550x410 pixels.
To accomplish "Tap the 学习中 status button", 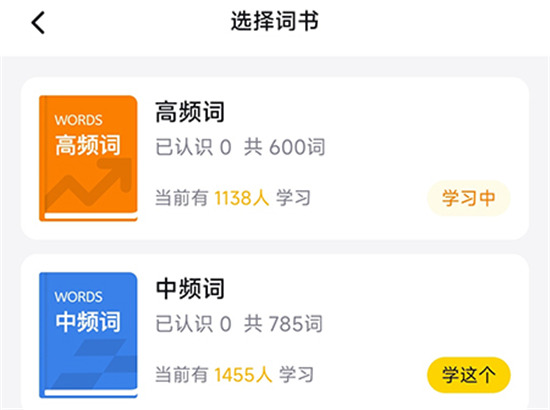I will pos(469,198).
